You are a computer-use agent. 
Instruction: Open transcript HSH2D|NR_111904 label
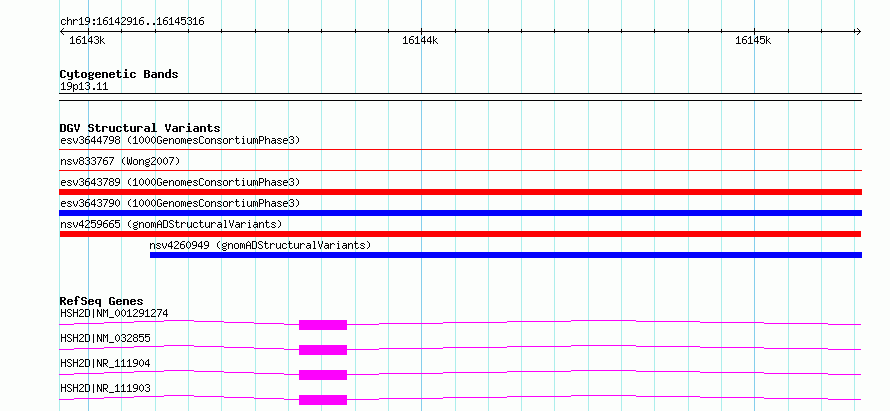pos(105,363)
